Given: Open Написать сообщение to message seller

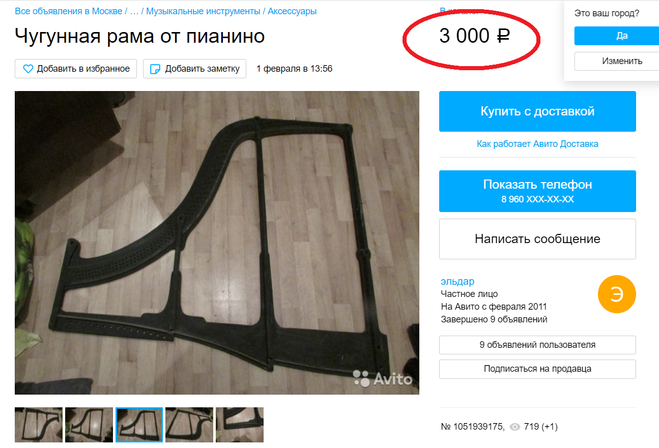Looking at the screenshot, I should pos(537,239).
